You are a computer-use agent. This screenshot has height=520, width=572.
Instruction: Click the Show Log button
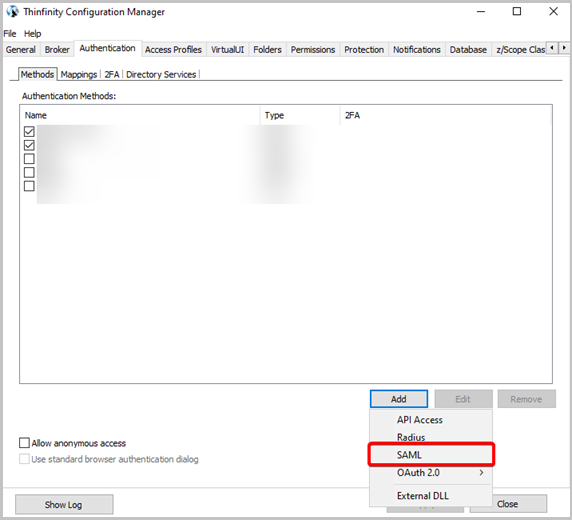pos(64,505)
